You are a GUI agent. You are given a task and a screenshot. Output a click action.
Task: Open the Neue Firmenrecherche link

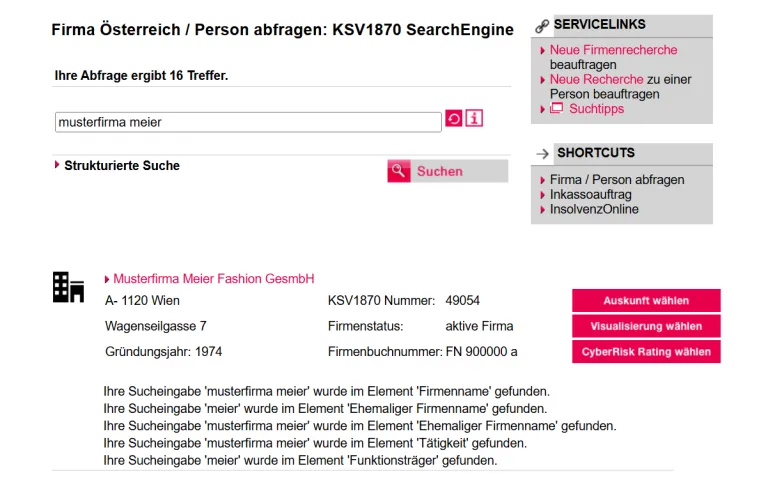pyautogui.click(x=613, y=50)
